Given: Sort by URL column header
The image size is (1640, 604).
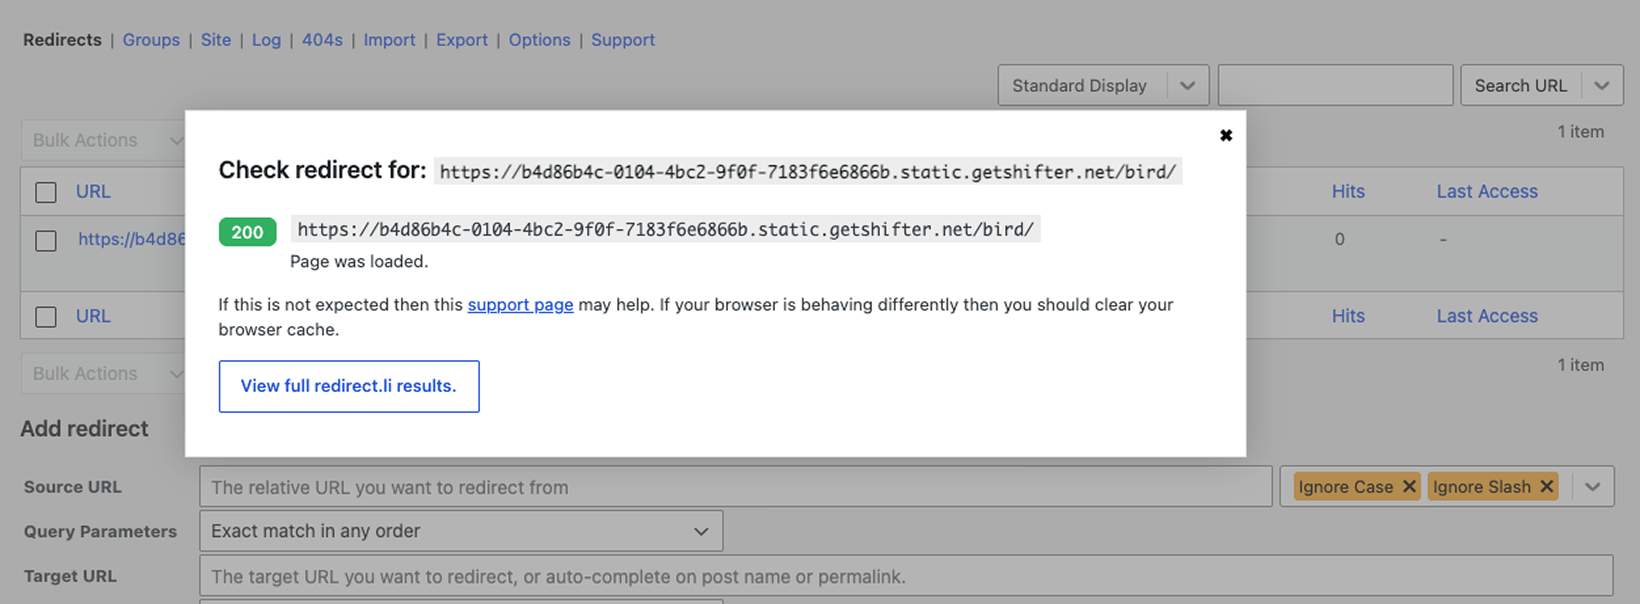Looking at the screenshot, I should pyautogui.click(x=93, y=191).
